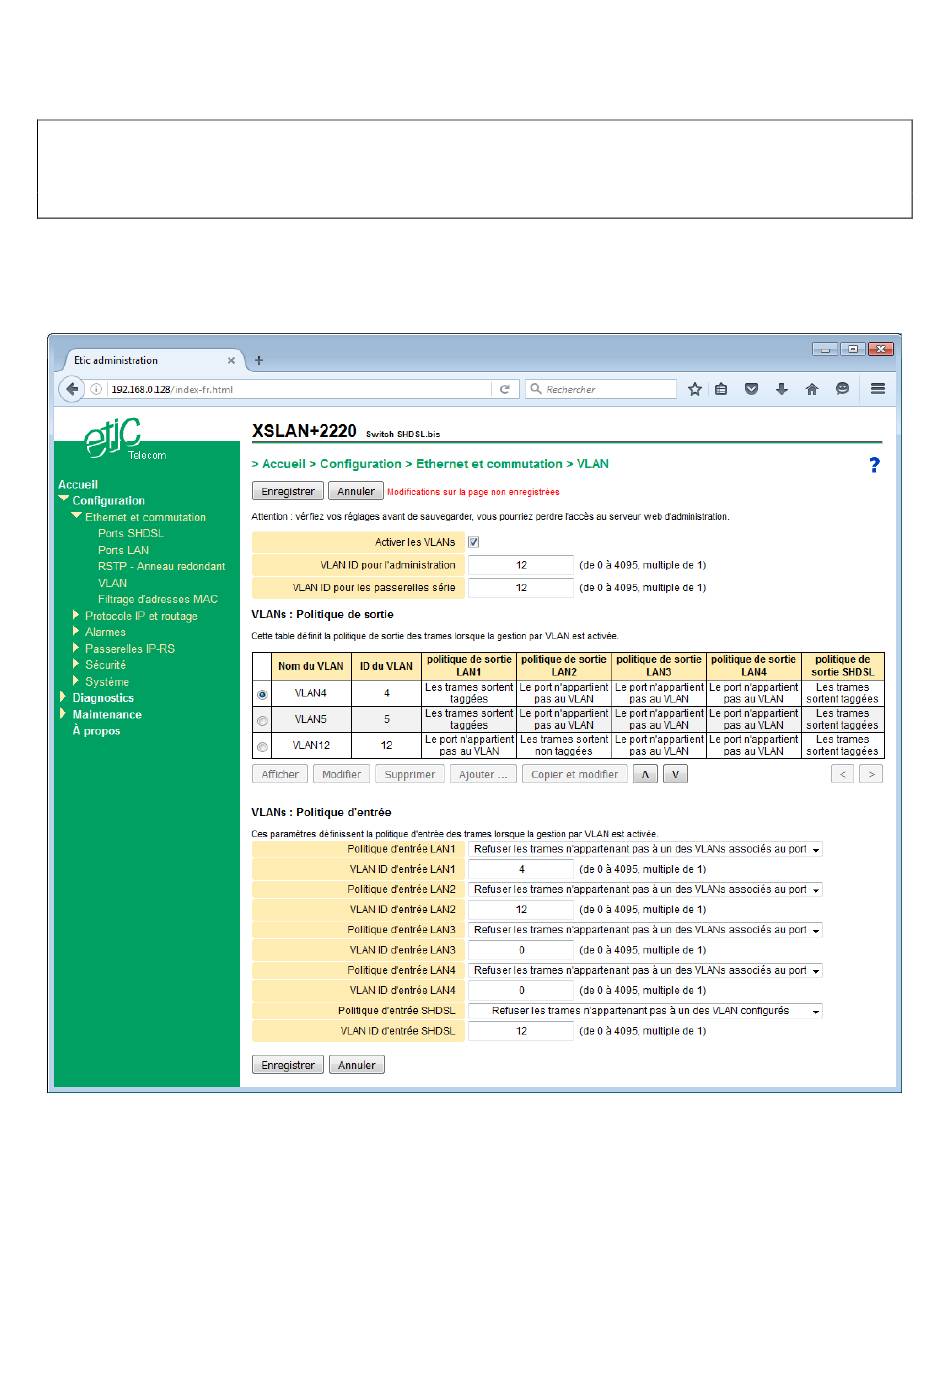Go to previous table page with < button
950x1387 pixels.
tap(842, 774)
